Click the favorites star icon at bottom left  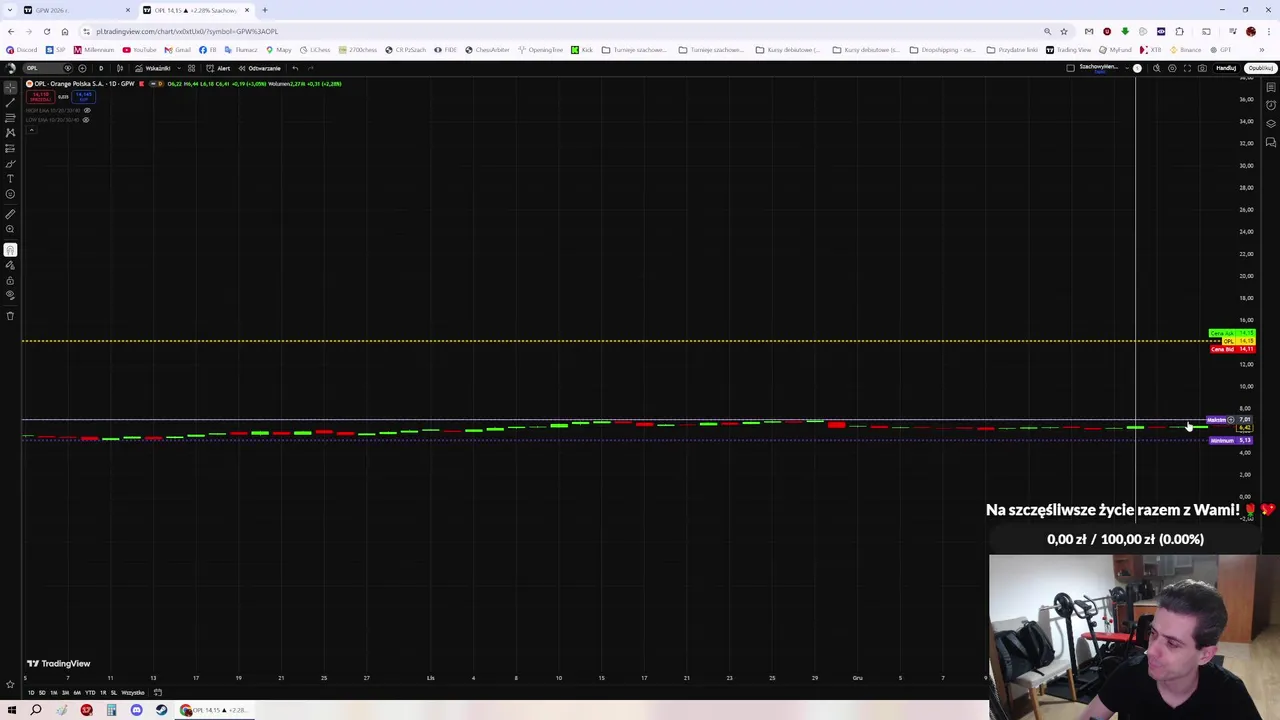pyautogui.click(x=10, y=684)
